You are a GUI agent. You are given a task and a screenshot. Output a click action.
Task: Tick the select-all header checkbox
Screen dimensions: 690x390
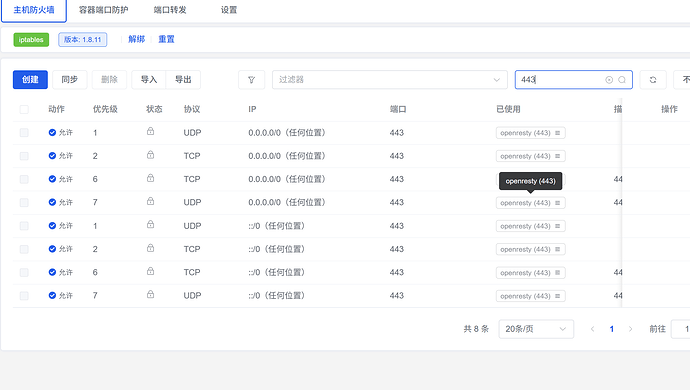24,109
